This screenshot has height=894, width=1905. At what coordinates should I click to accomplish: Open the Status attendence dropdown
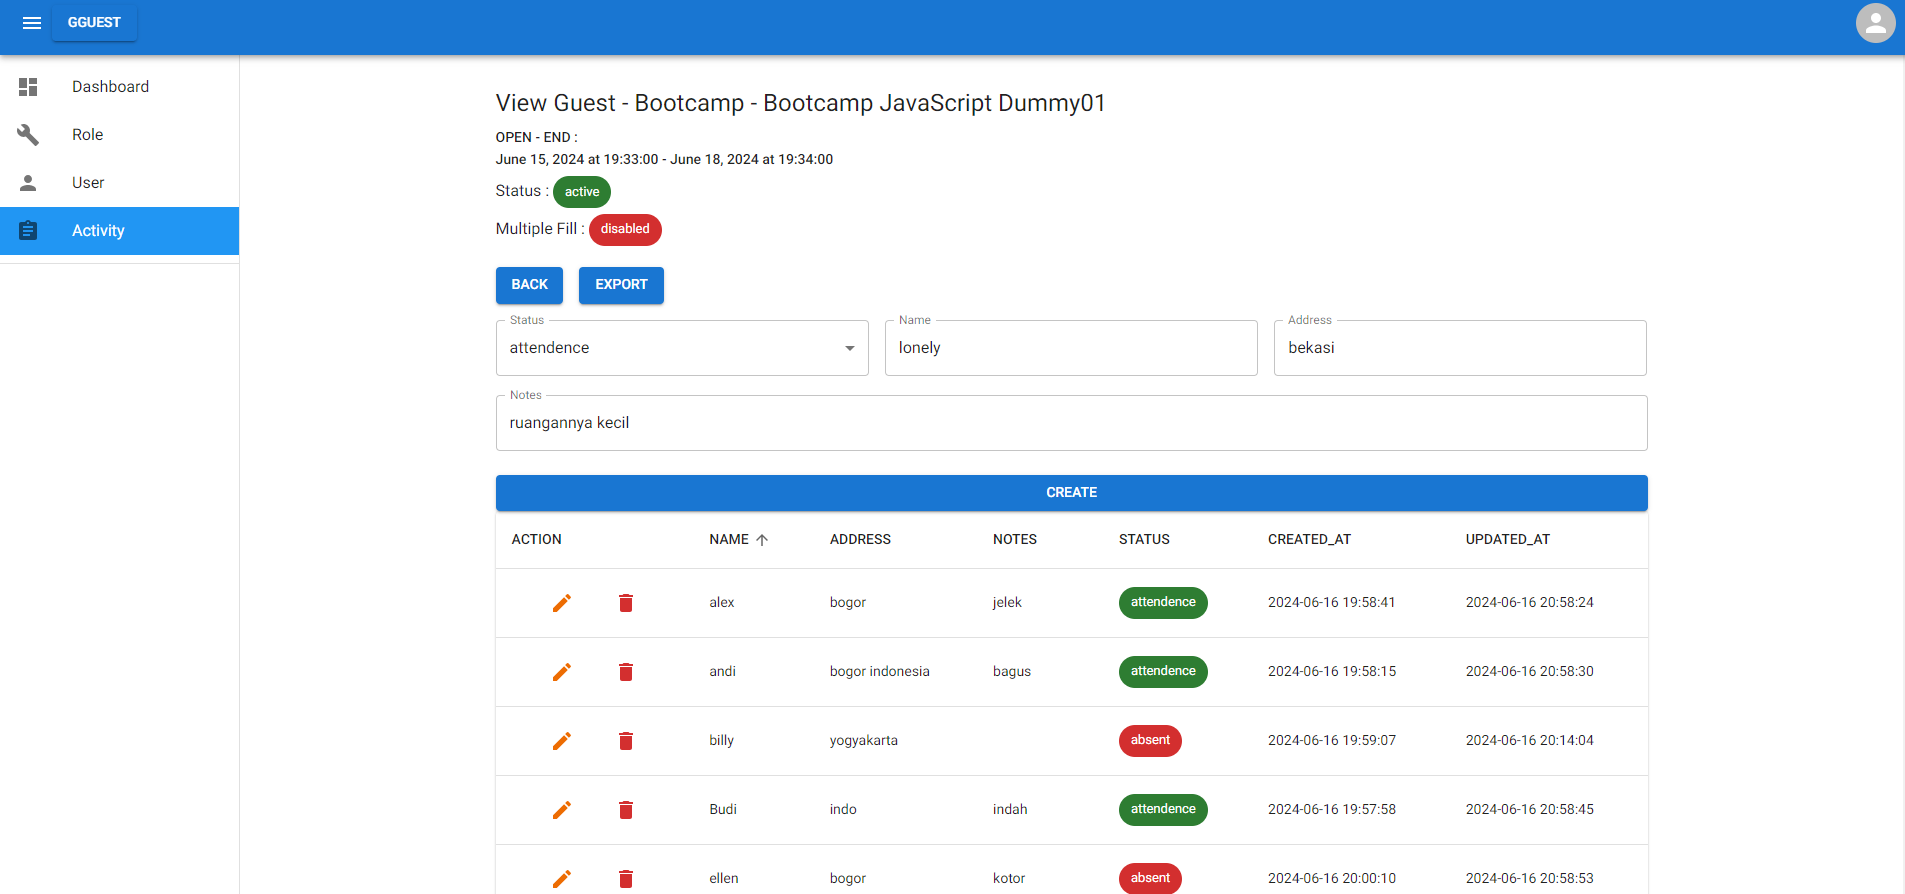pyautogui.click(x=682, y=348)
